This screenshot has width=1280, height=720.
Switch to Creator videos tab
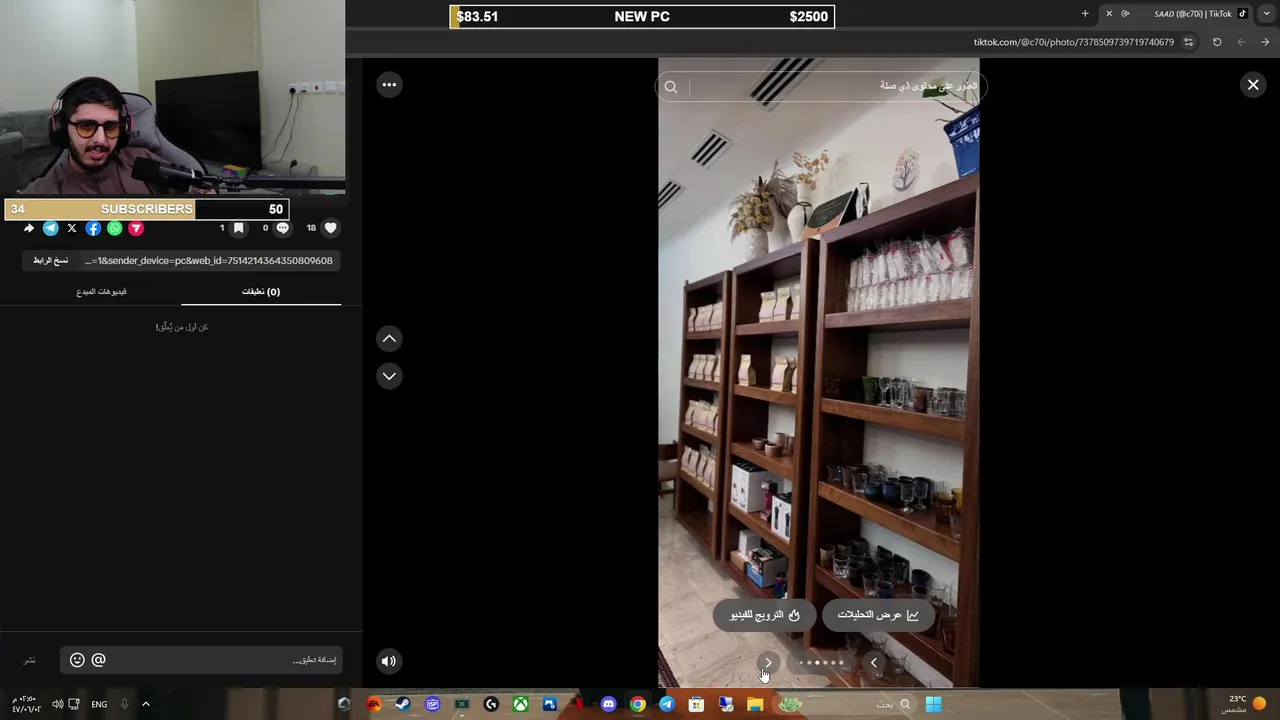pyautogui.click(x=101, y=291)
